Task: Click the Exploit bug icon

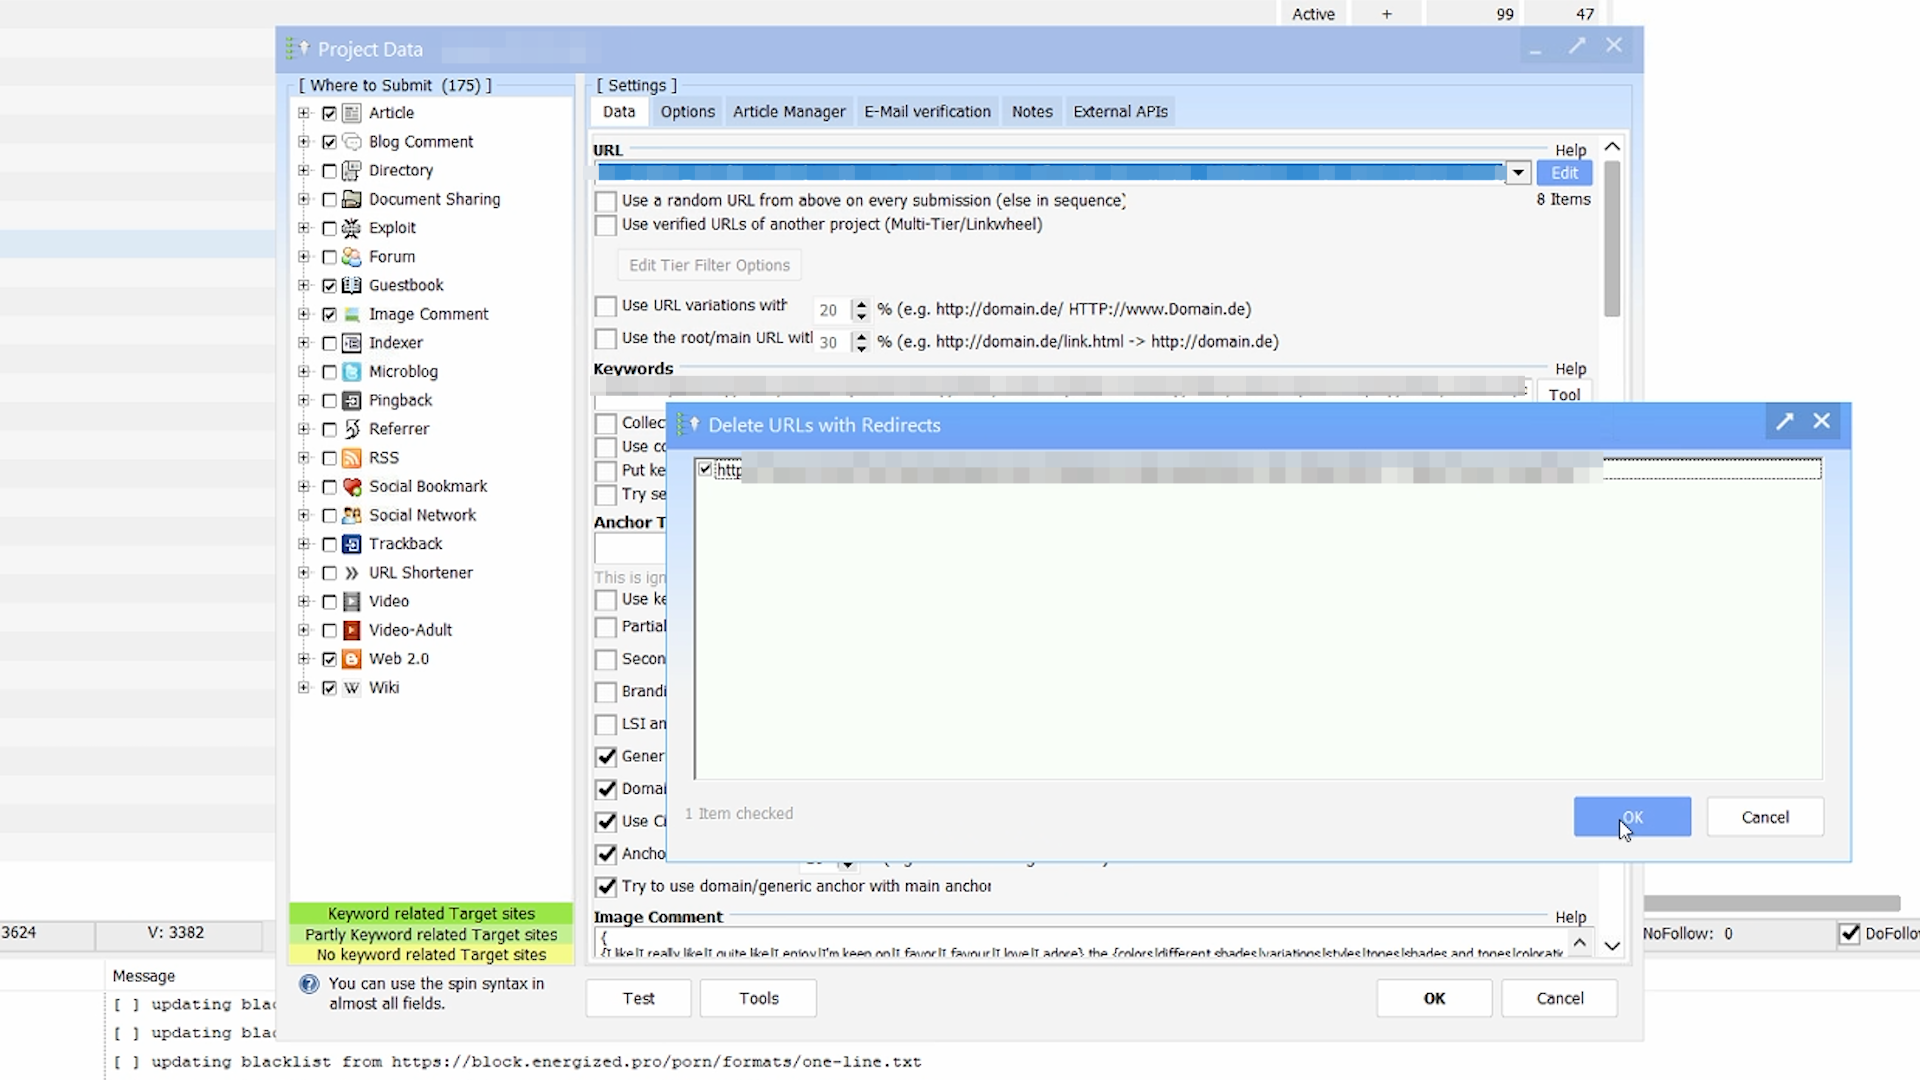Action: pyautogui.click(x=352, y=228)
